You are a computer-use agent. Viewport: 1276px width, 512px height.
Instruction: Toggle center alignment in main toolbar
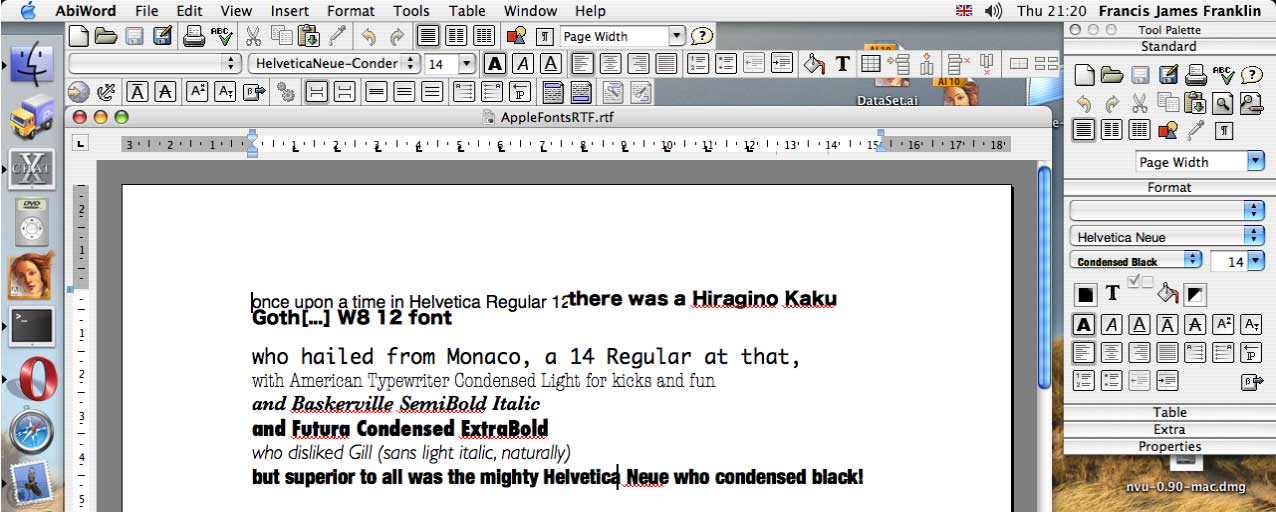[610, 63]
